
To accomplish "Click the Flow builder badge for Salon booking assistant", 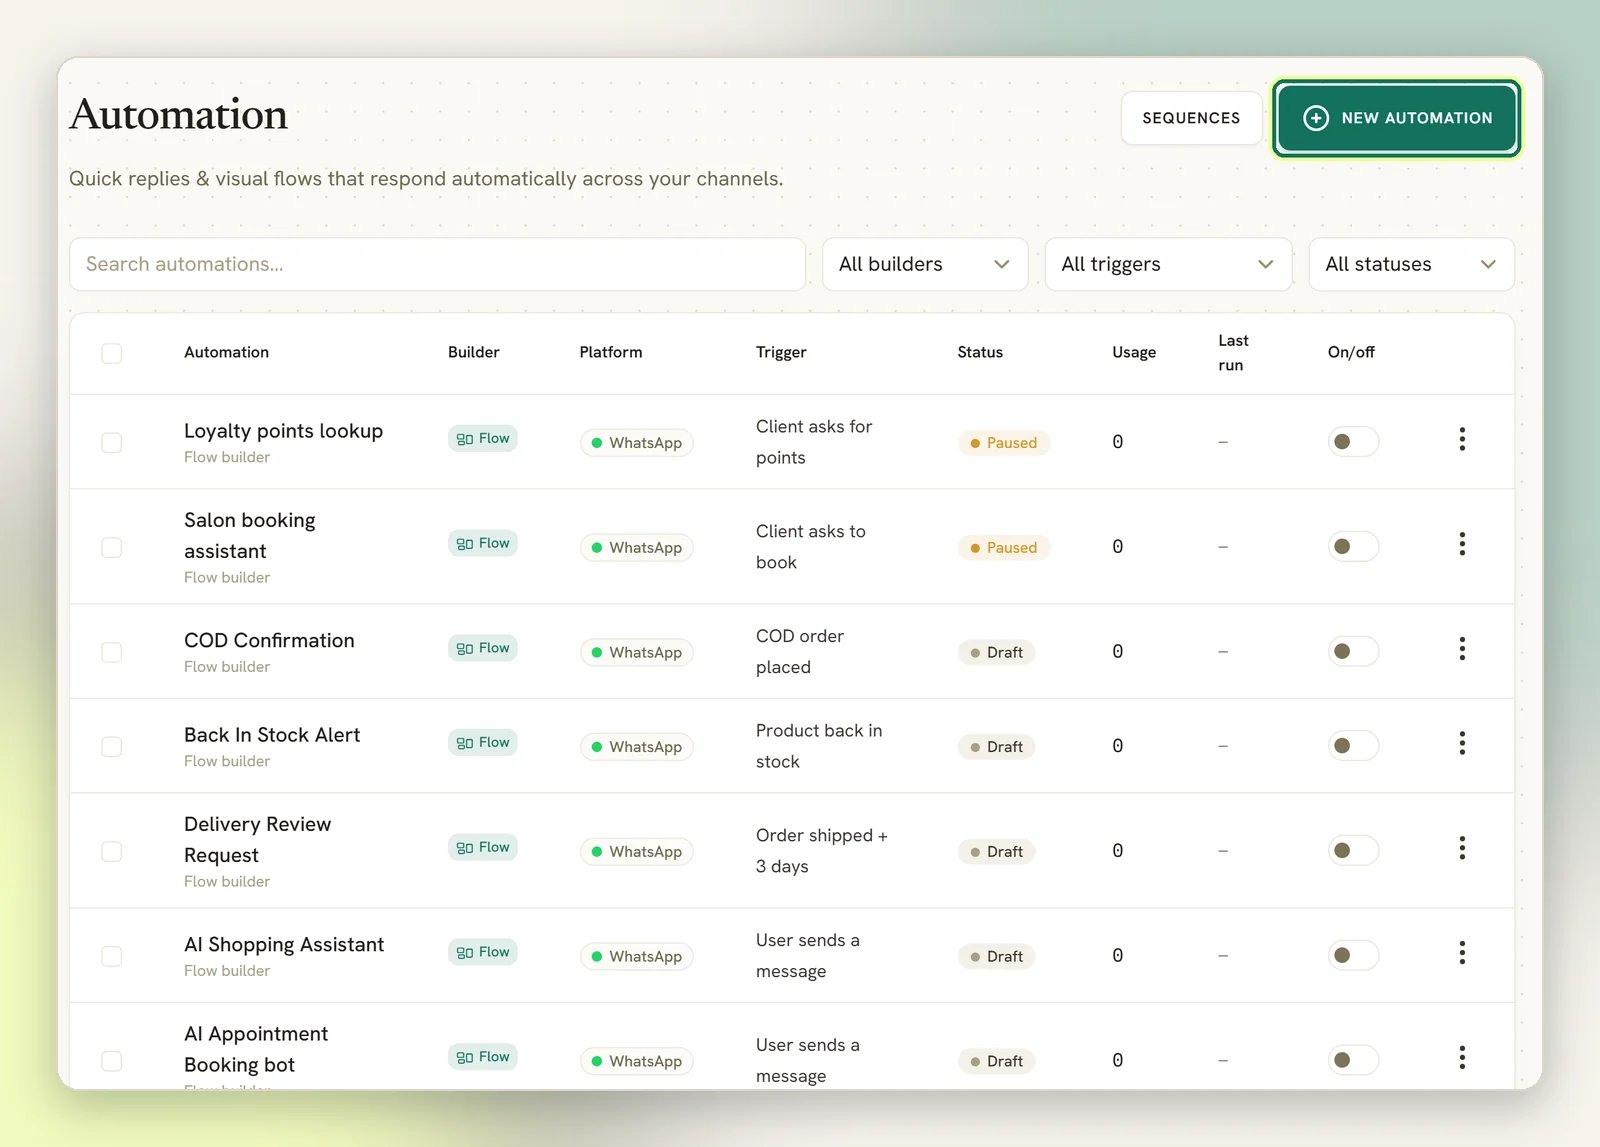I will pos(483,543).
